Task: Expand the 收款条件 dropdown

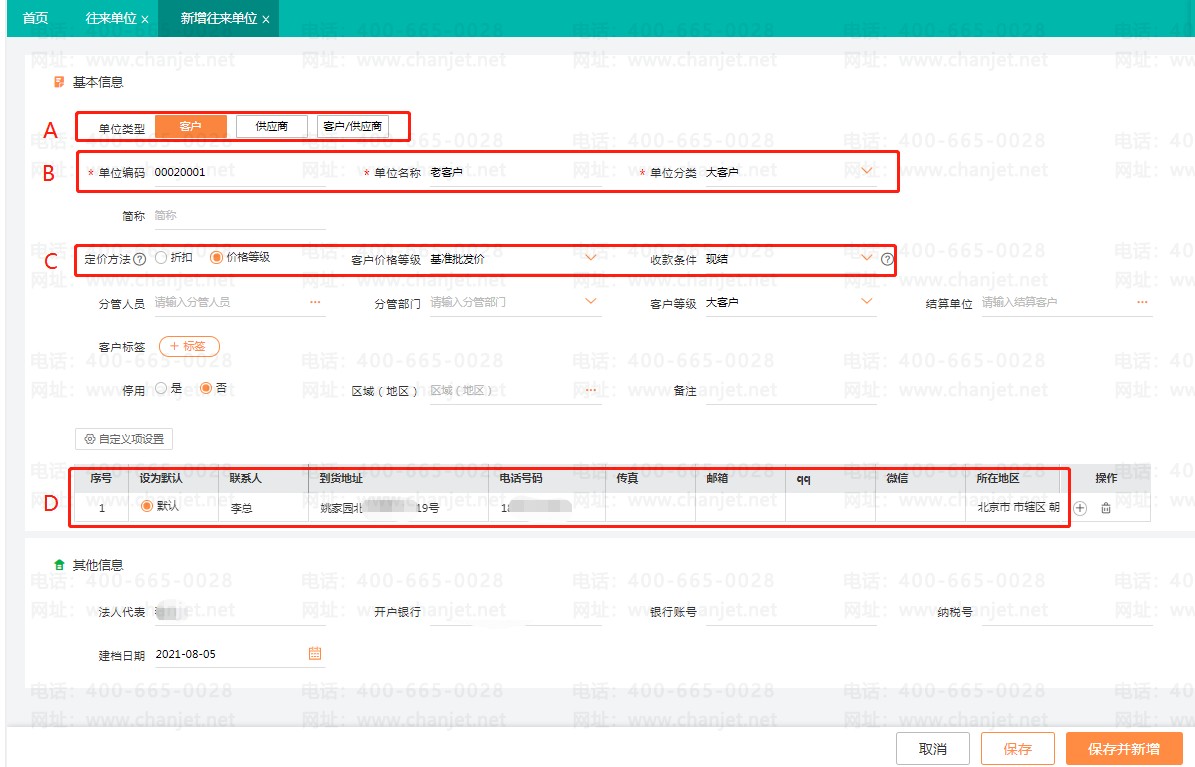Action: [x=867, y=258]
